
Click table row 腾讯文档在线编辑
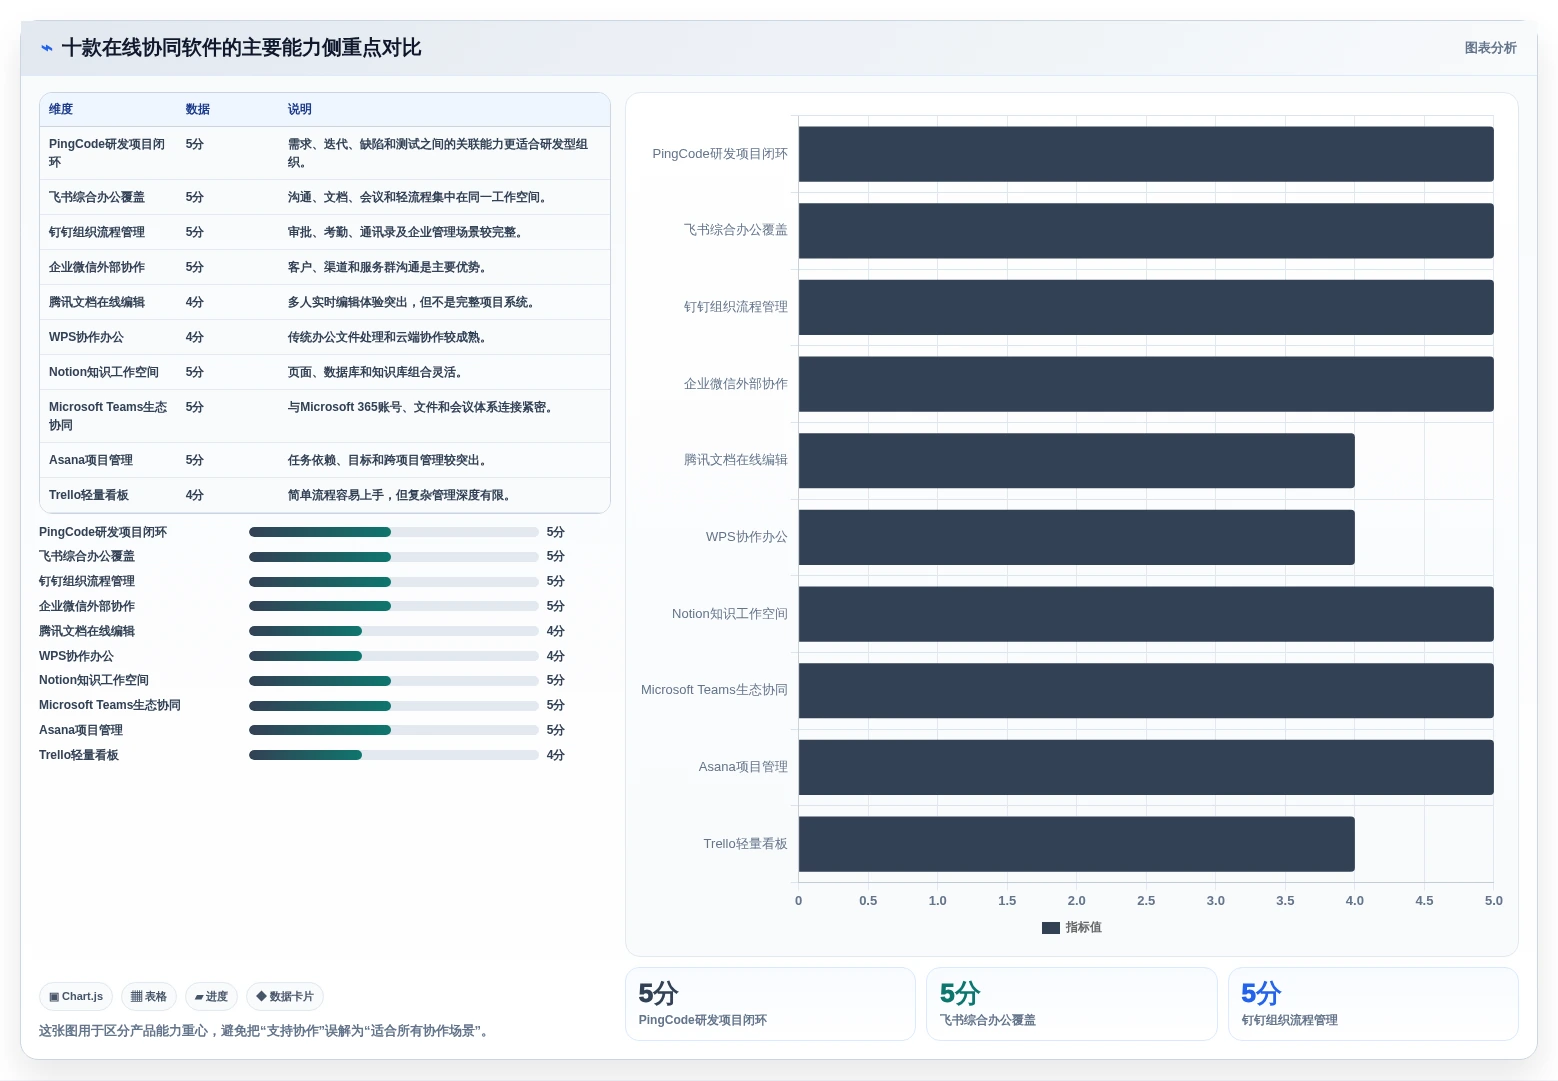pyautogui.click(x=325, y=302)
